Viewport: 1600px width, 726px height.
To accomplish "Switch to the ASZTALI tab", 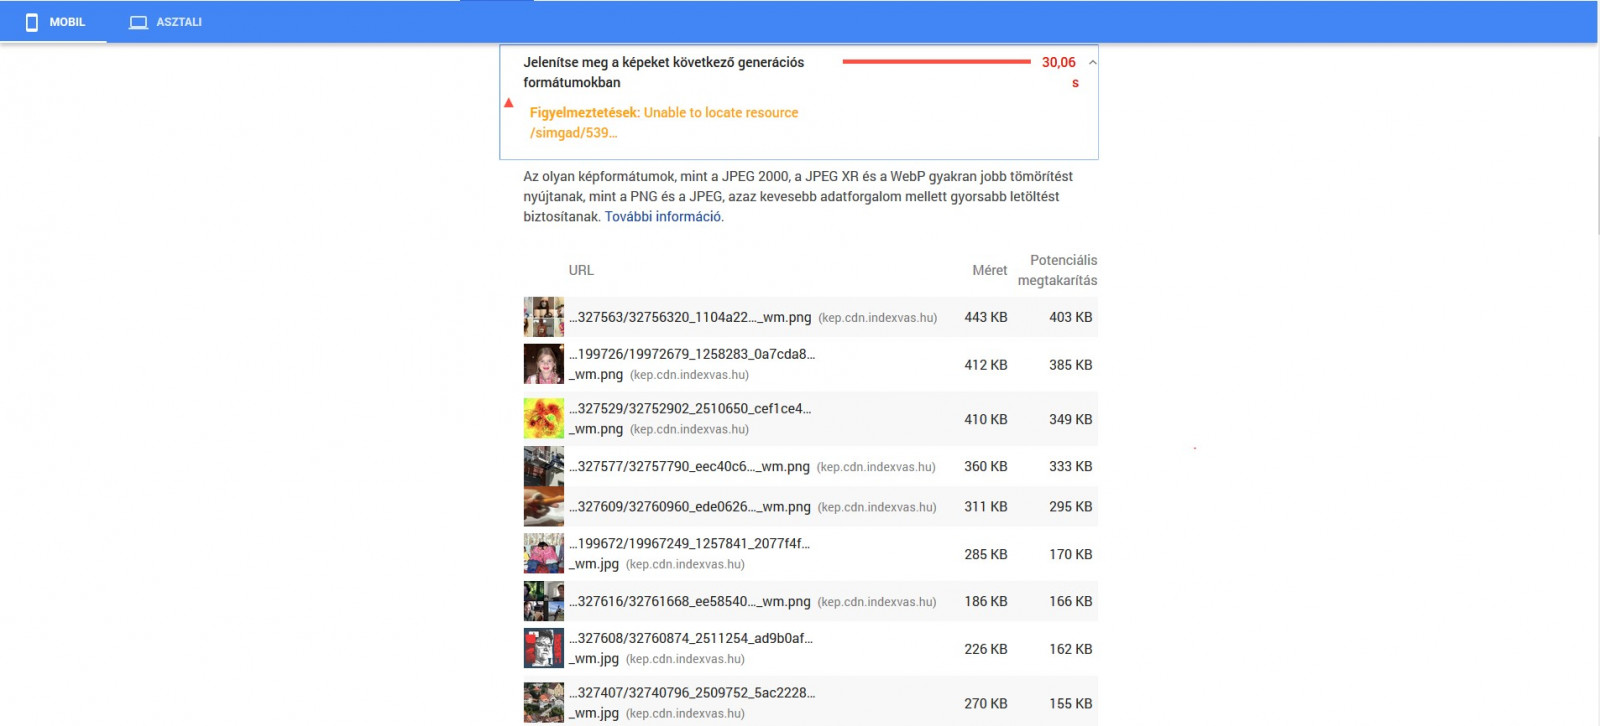I will click(x=166, y=22).
